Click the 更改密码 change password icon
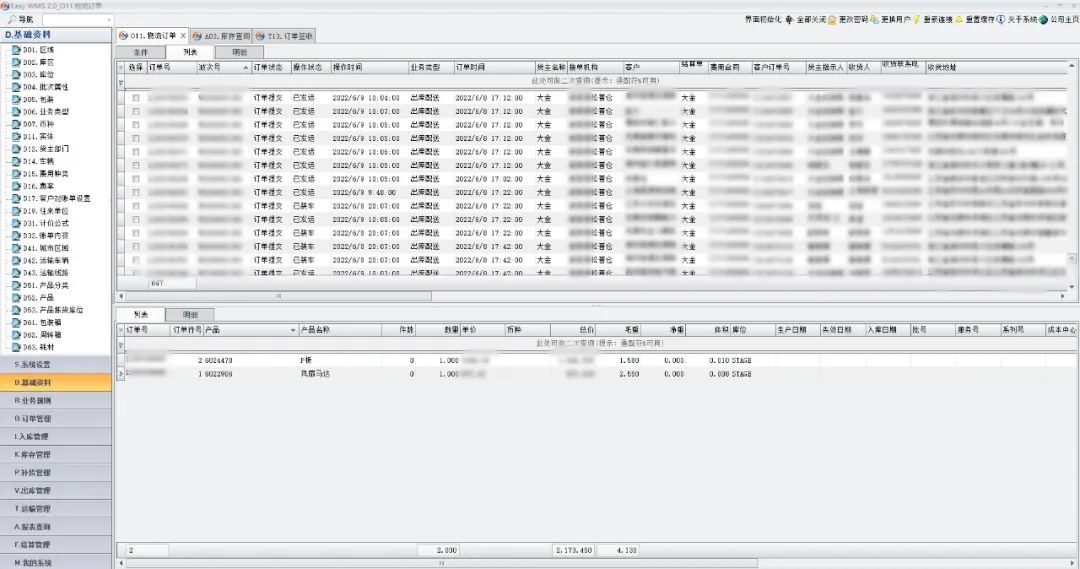Image resolution: width=1080 pixels, height=569 pixels. tap(833, 19)
